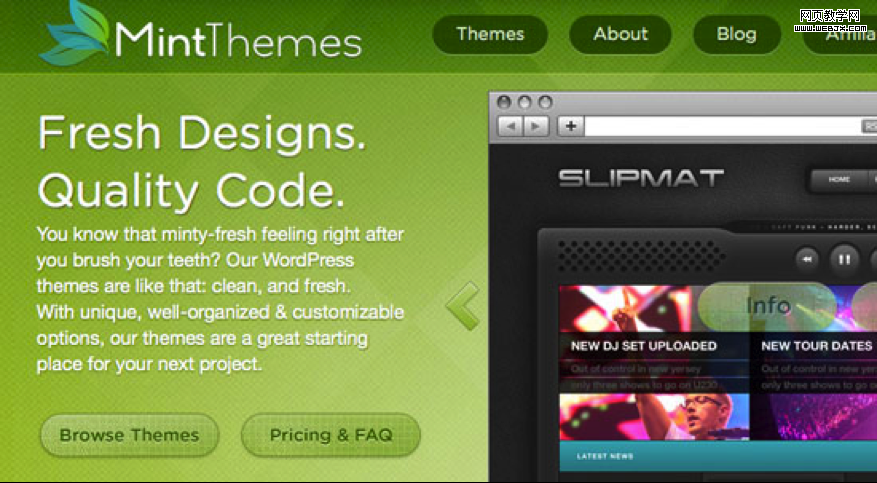Pause playback on the Slipmat player
Screen dimensions: 877x483
(844, 259)
